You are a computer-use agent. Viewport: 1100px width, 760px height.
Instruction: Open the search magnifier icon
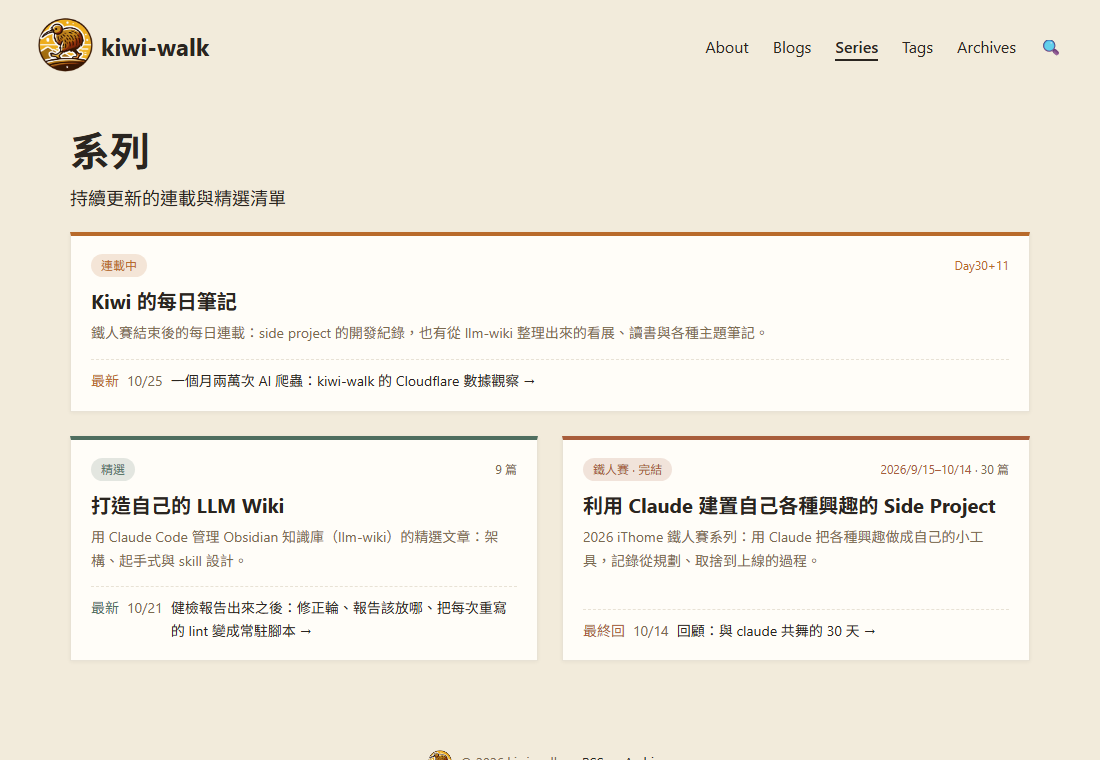coord(1050,48)
